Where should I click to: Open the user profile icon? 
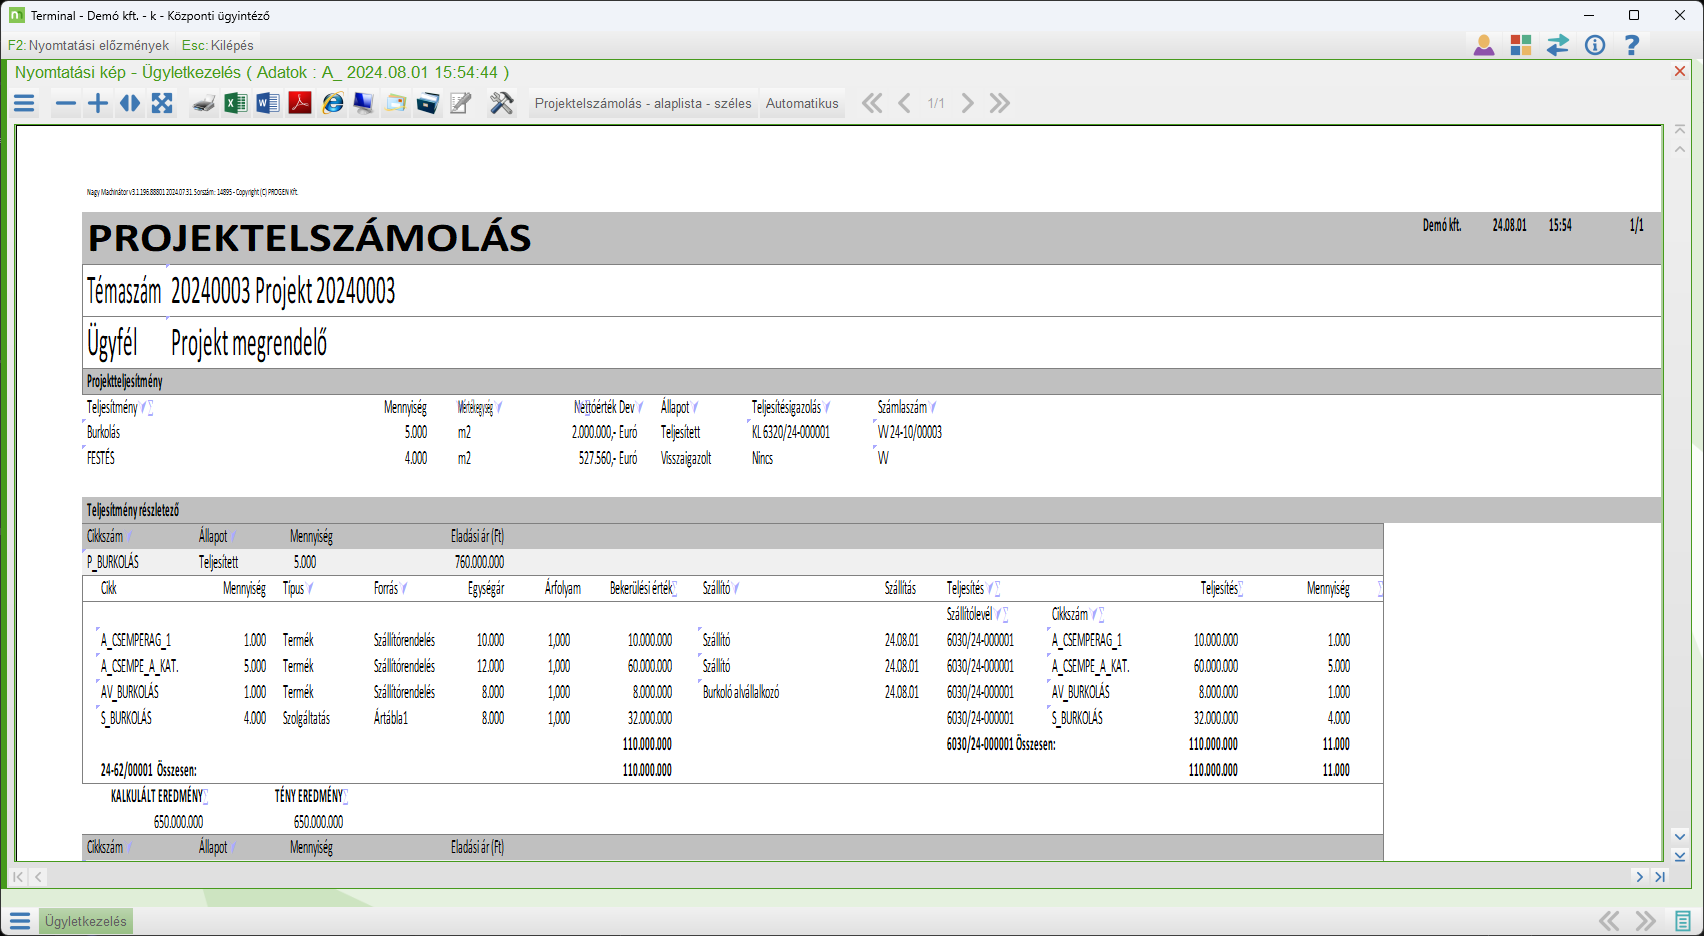(1484, 45)
